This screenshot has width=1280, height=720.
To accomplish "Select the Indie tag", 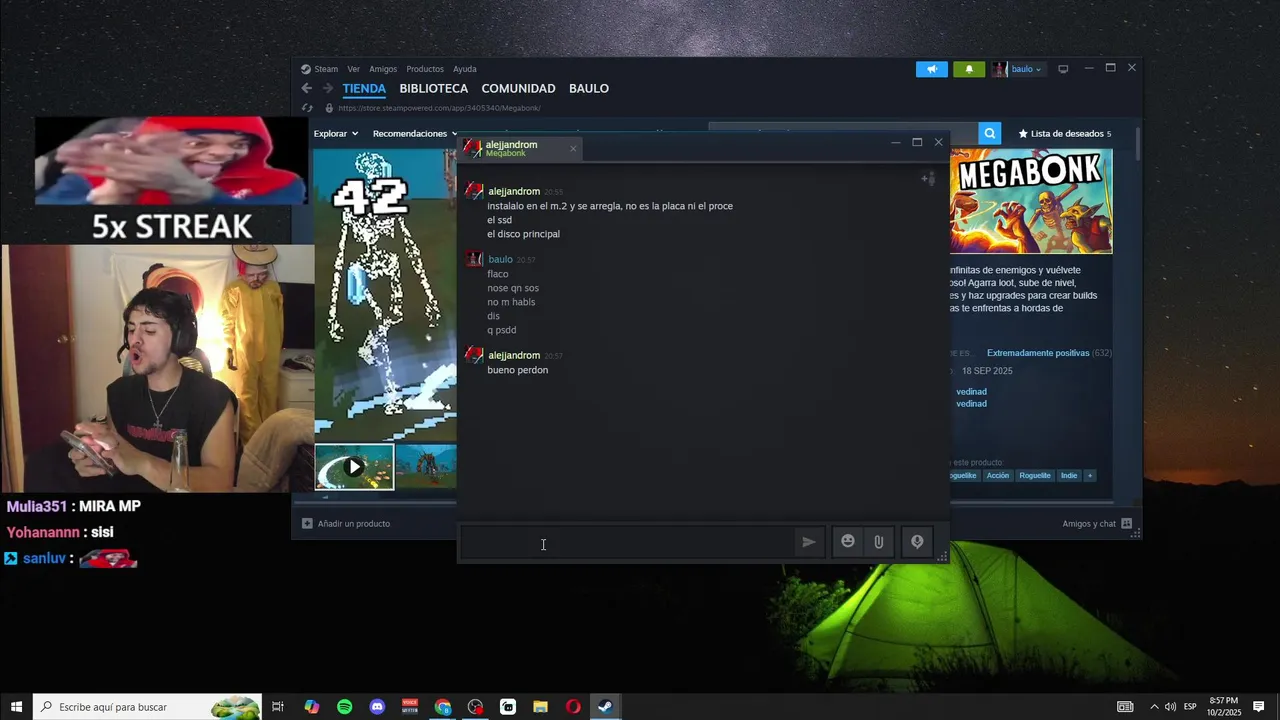I will click(x=1069, y=476).
